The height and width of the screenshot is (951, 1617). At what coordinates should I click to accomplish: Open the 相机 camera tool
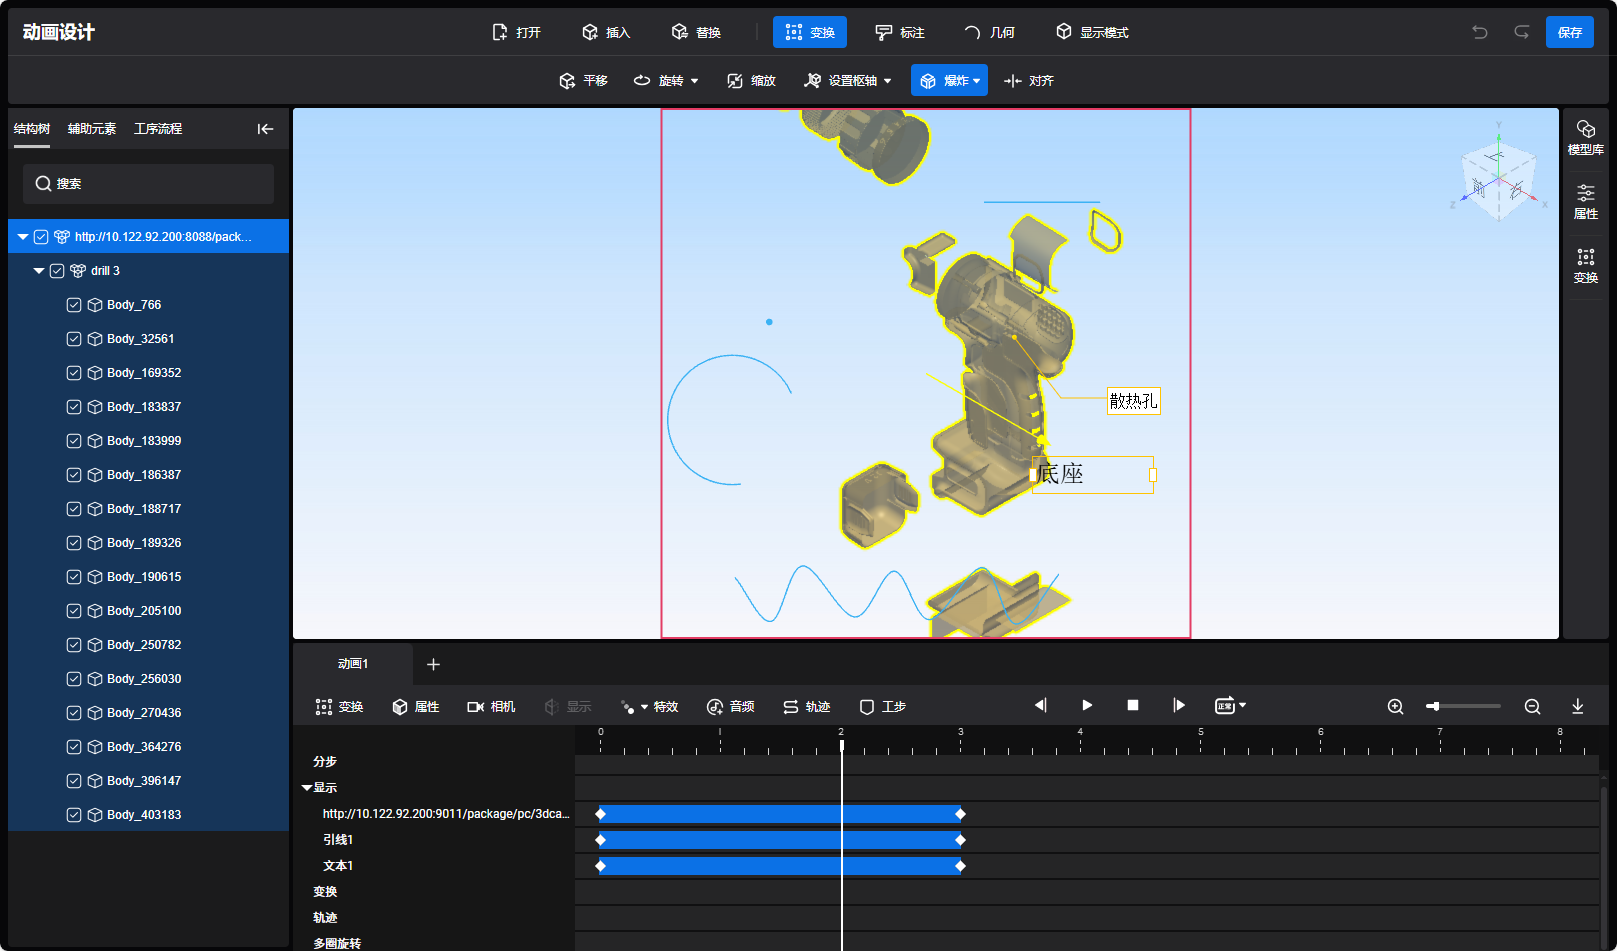pos(491,707)
